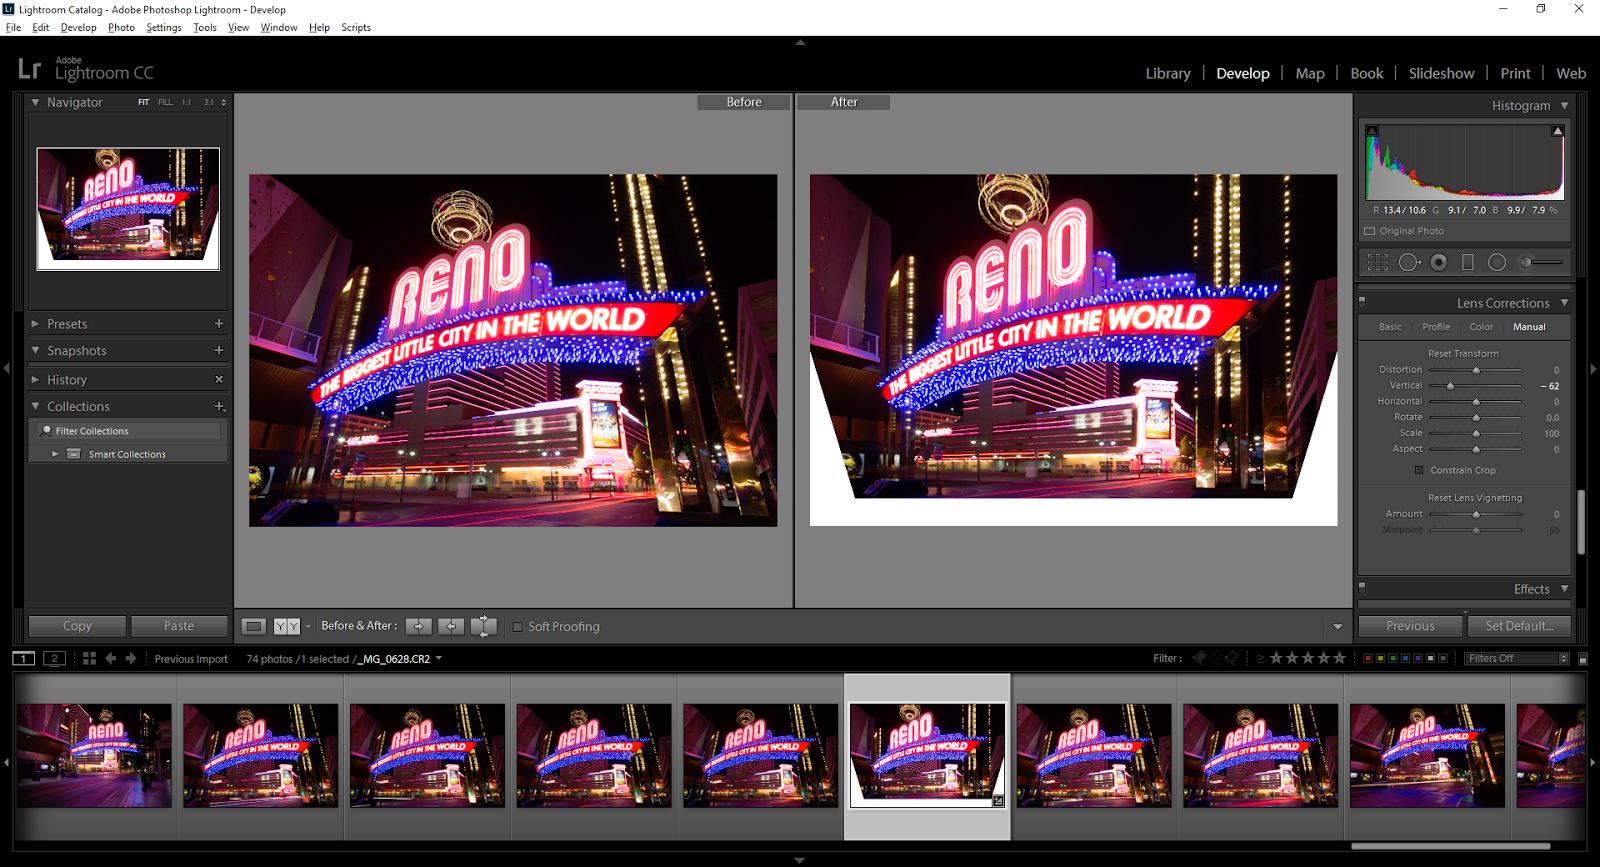This screenshot has width=1600, height=867.
Task: Select the Adjustment Brush tool
Action: [1541, 262]
